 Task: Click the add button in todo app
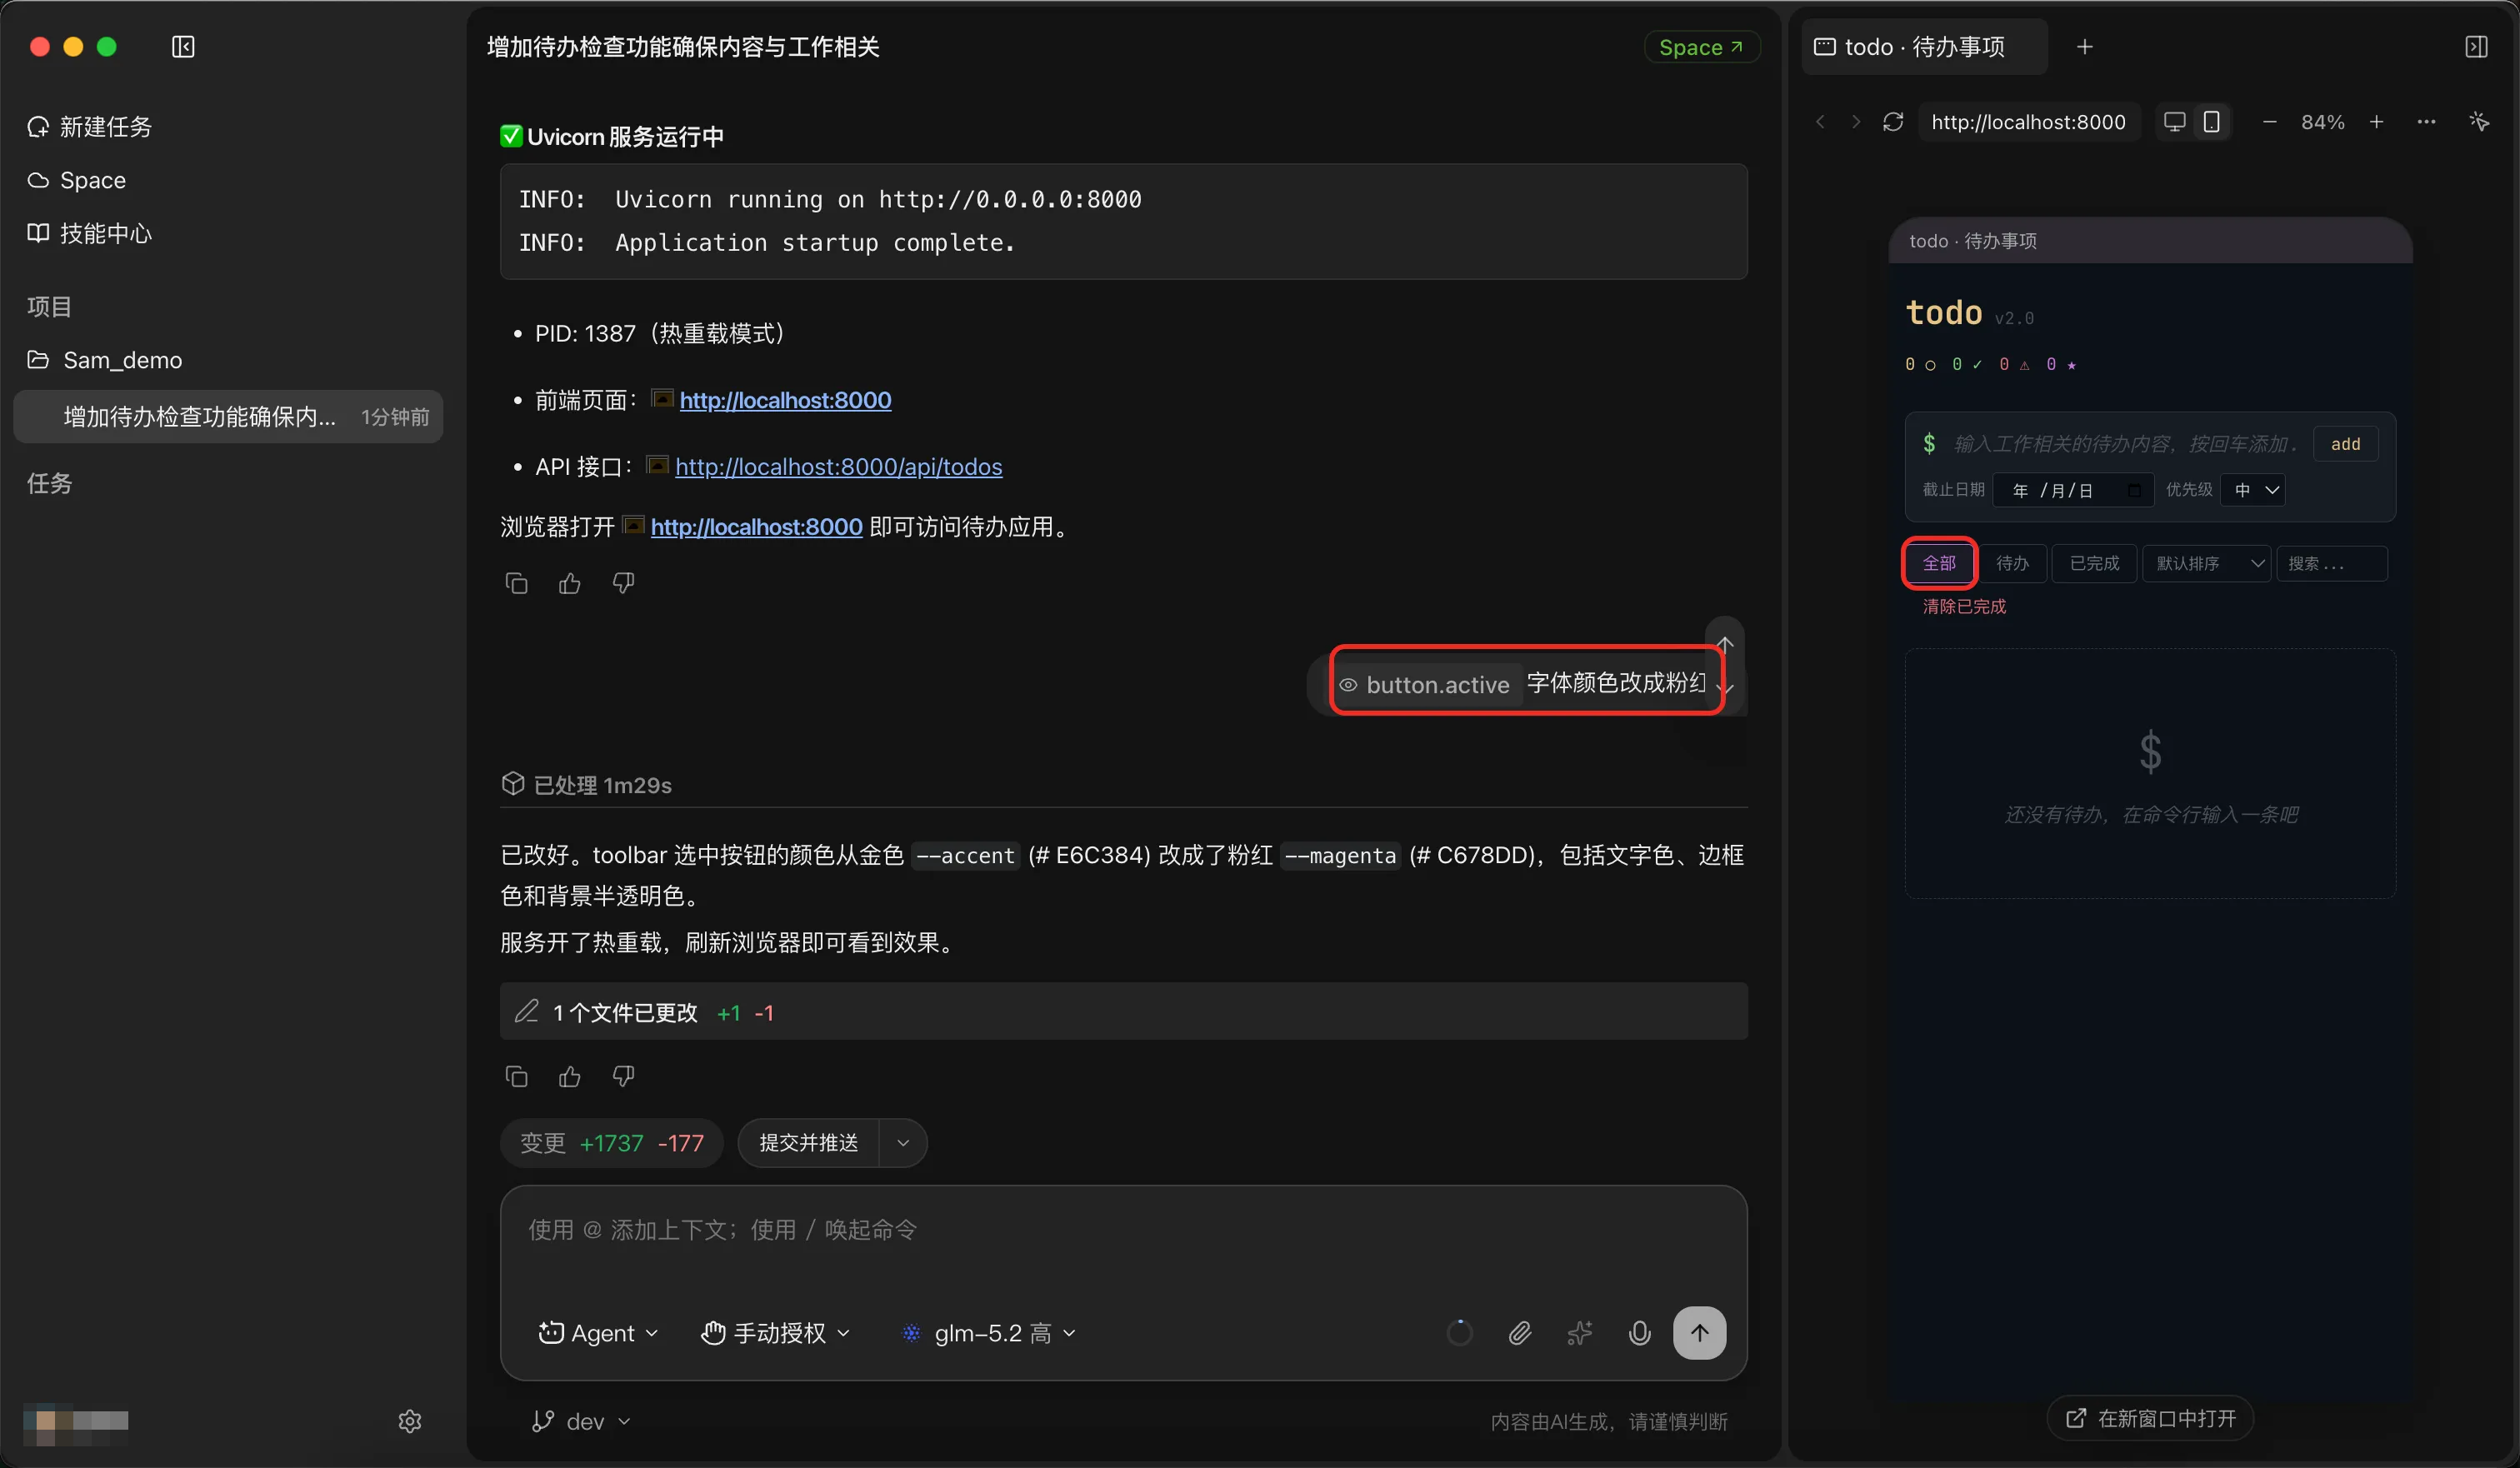coord(2345,444)
